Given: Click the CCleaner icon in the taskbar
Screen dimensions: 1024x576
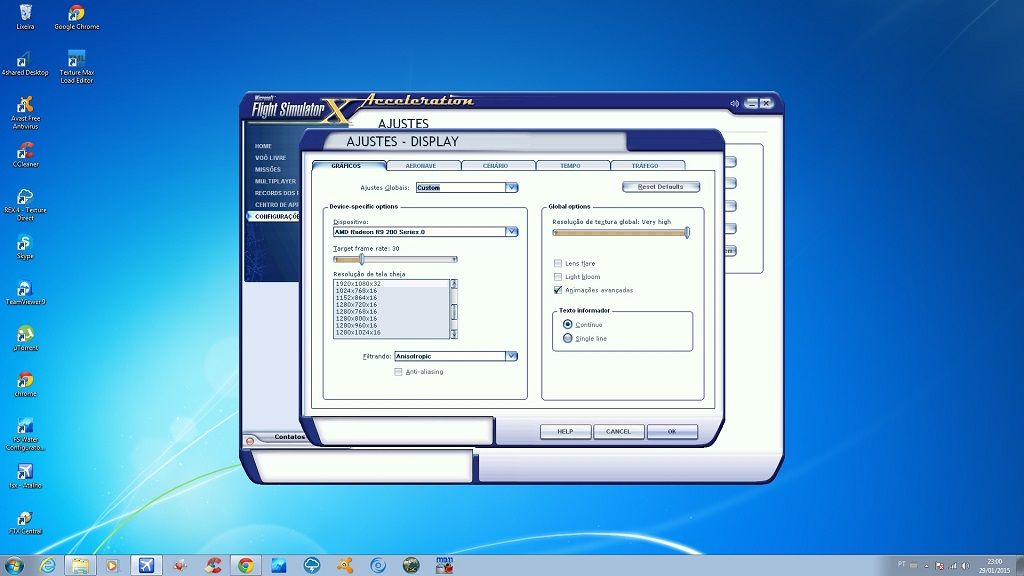Looking at the screenshot, I should (x=213, y=566).
